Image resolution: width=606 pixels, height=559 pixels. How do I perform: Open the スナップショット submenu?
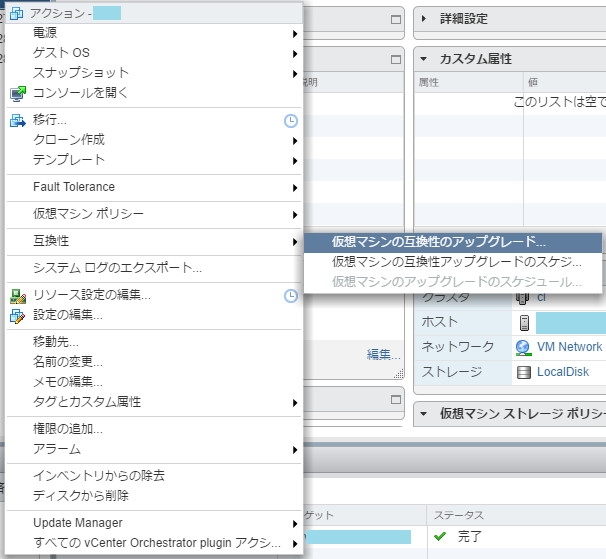tap(154, 73)
